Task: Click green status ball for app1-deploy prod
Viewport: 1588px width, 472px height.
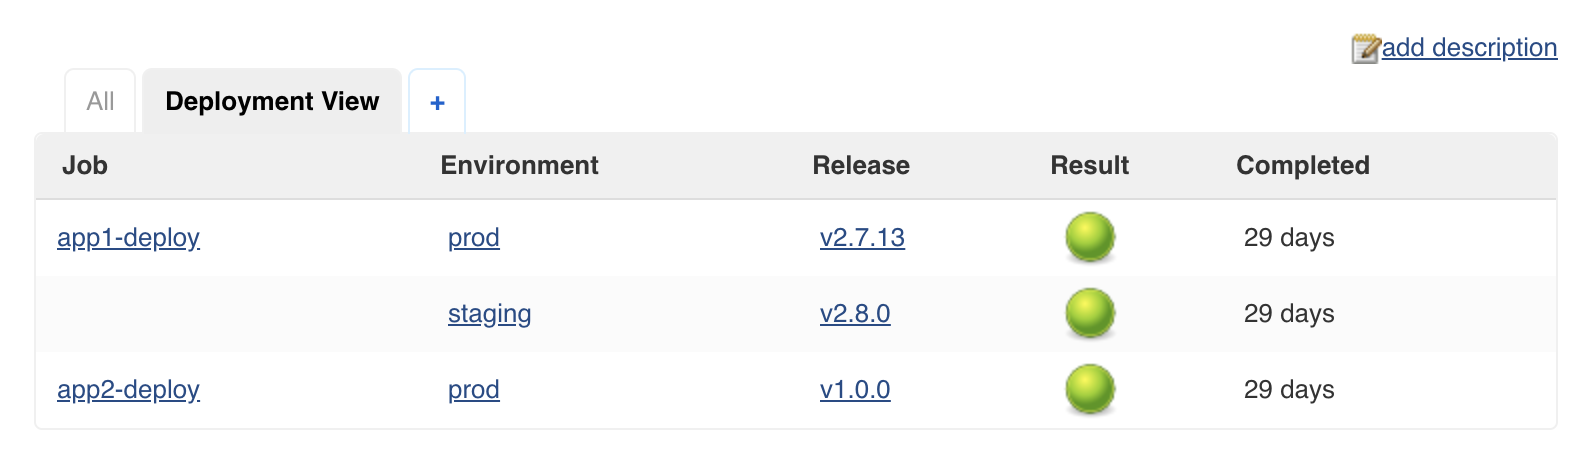Action: point(1090,237)
